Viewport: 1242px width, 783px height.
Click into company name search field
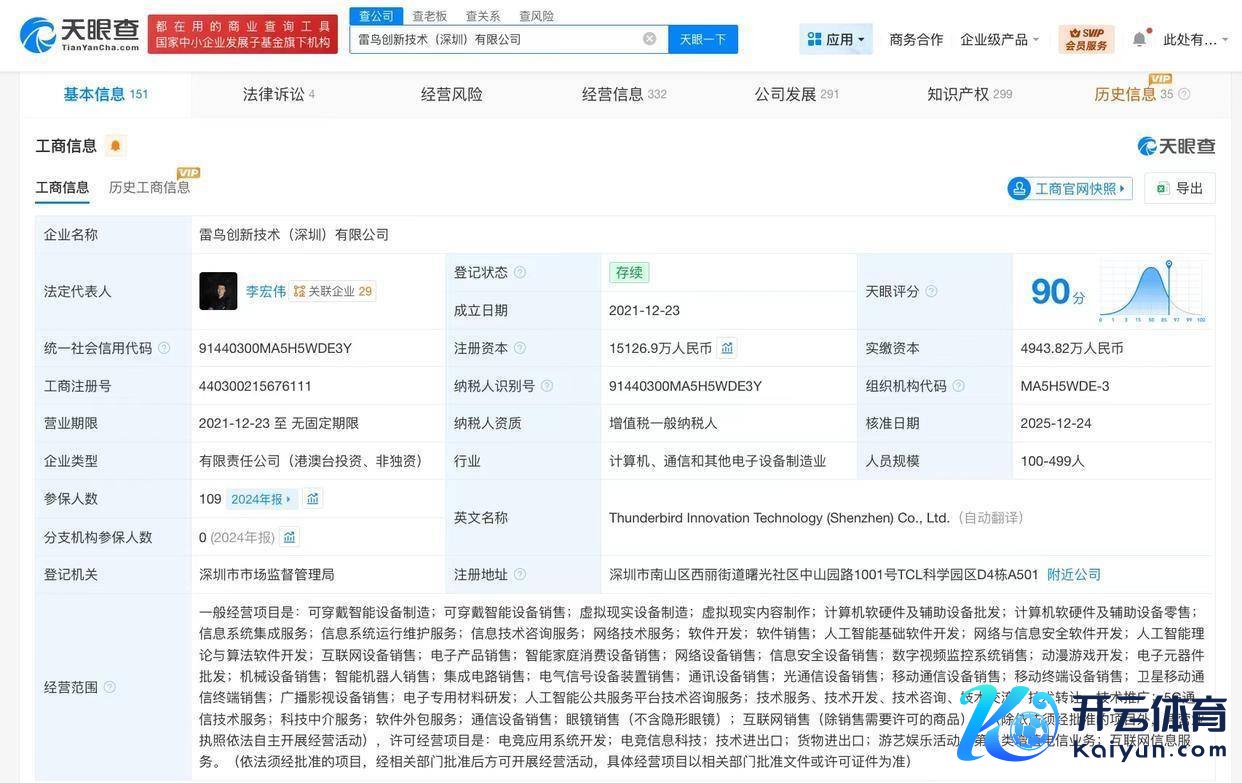[x=495, y=39]
